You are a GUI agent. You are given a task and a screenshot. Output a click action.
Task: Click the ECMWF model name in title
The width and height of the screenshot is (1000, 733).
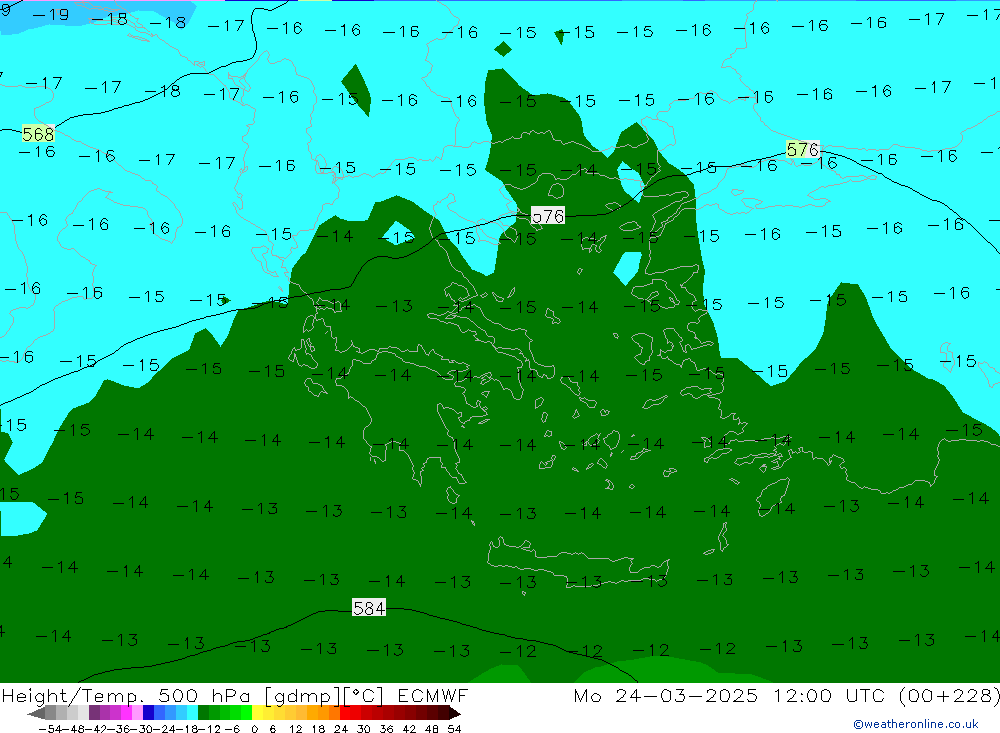coord(433,695)
